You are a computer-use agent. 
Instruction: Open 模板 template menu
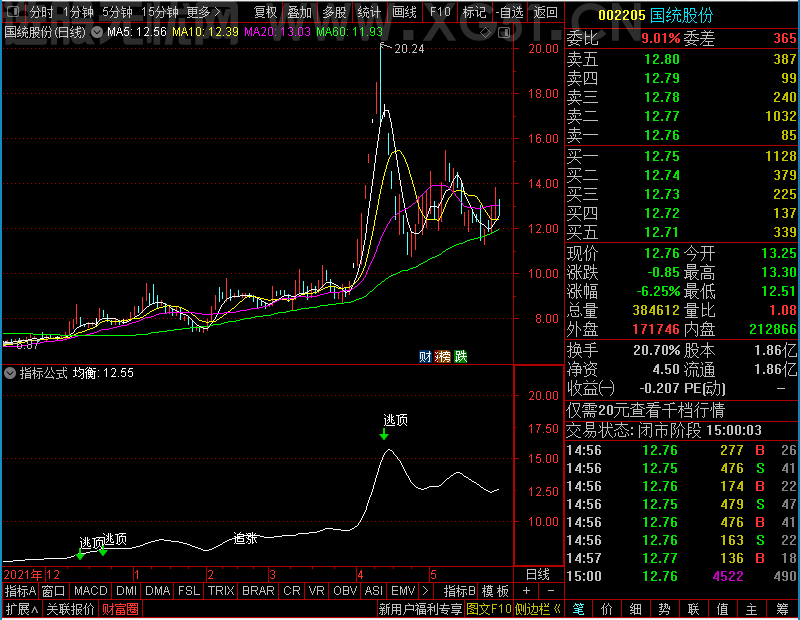[495, 591]
